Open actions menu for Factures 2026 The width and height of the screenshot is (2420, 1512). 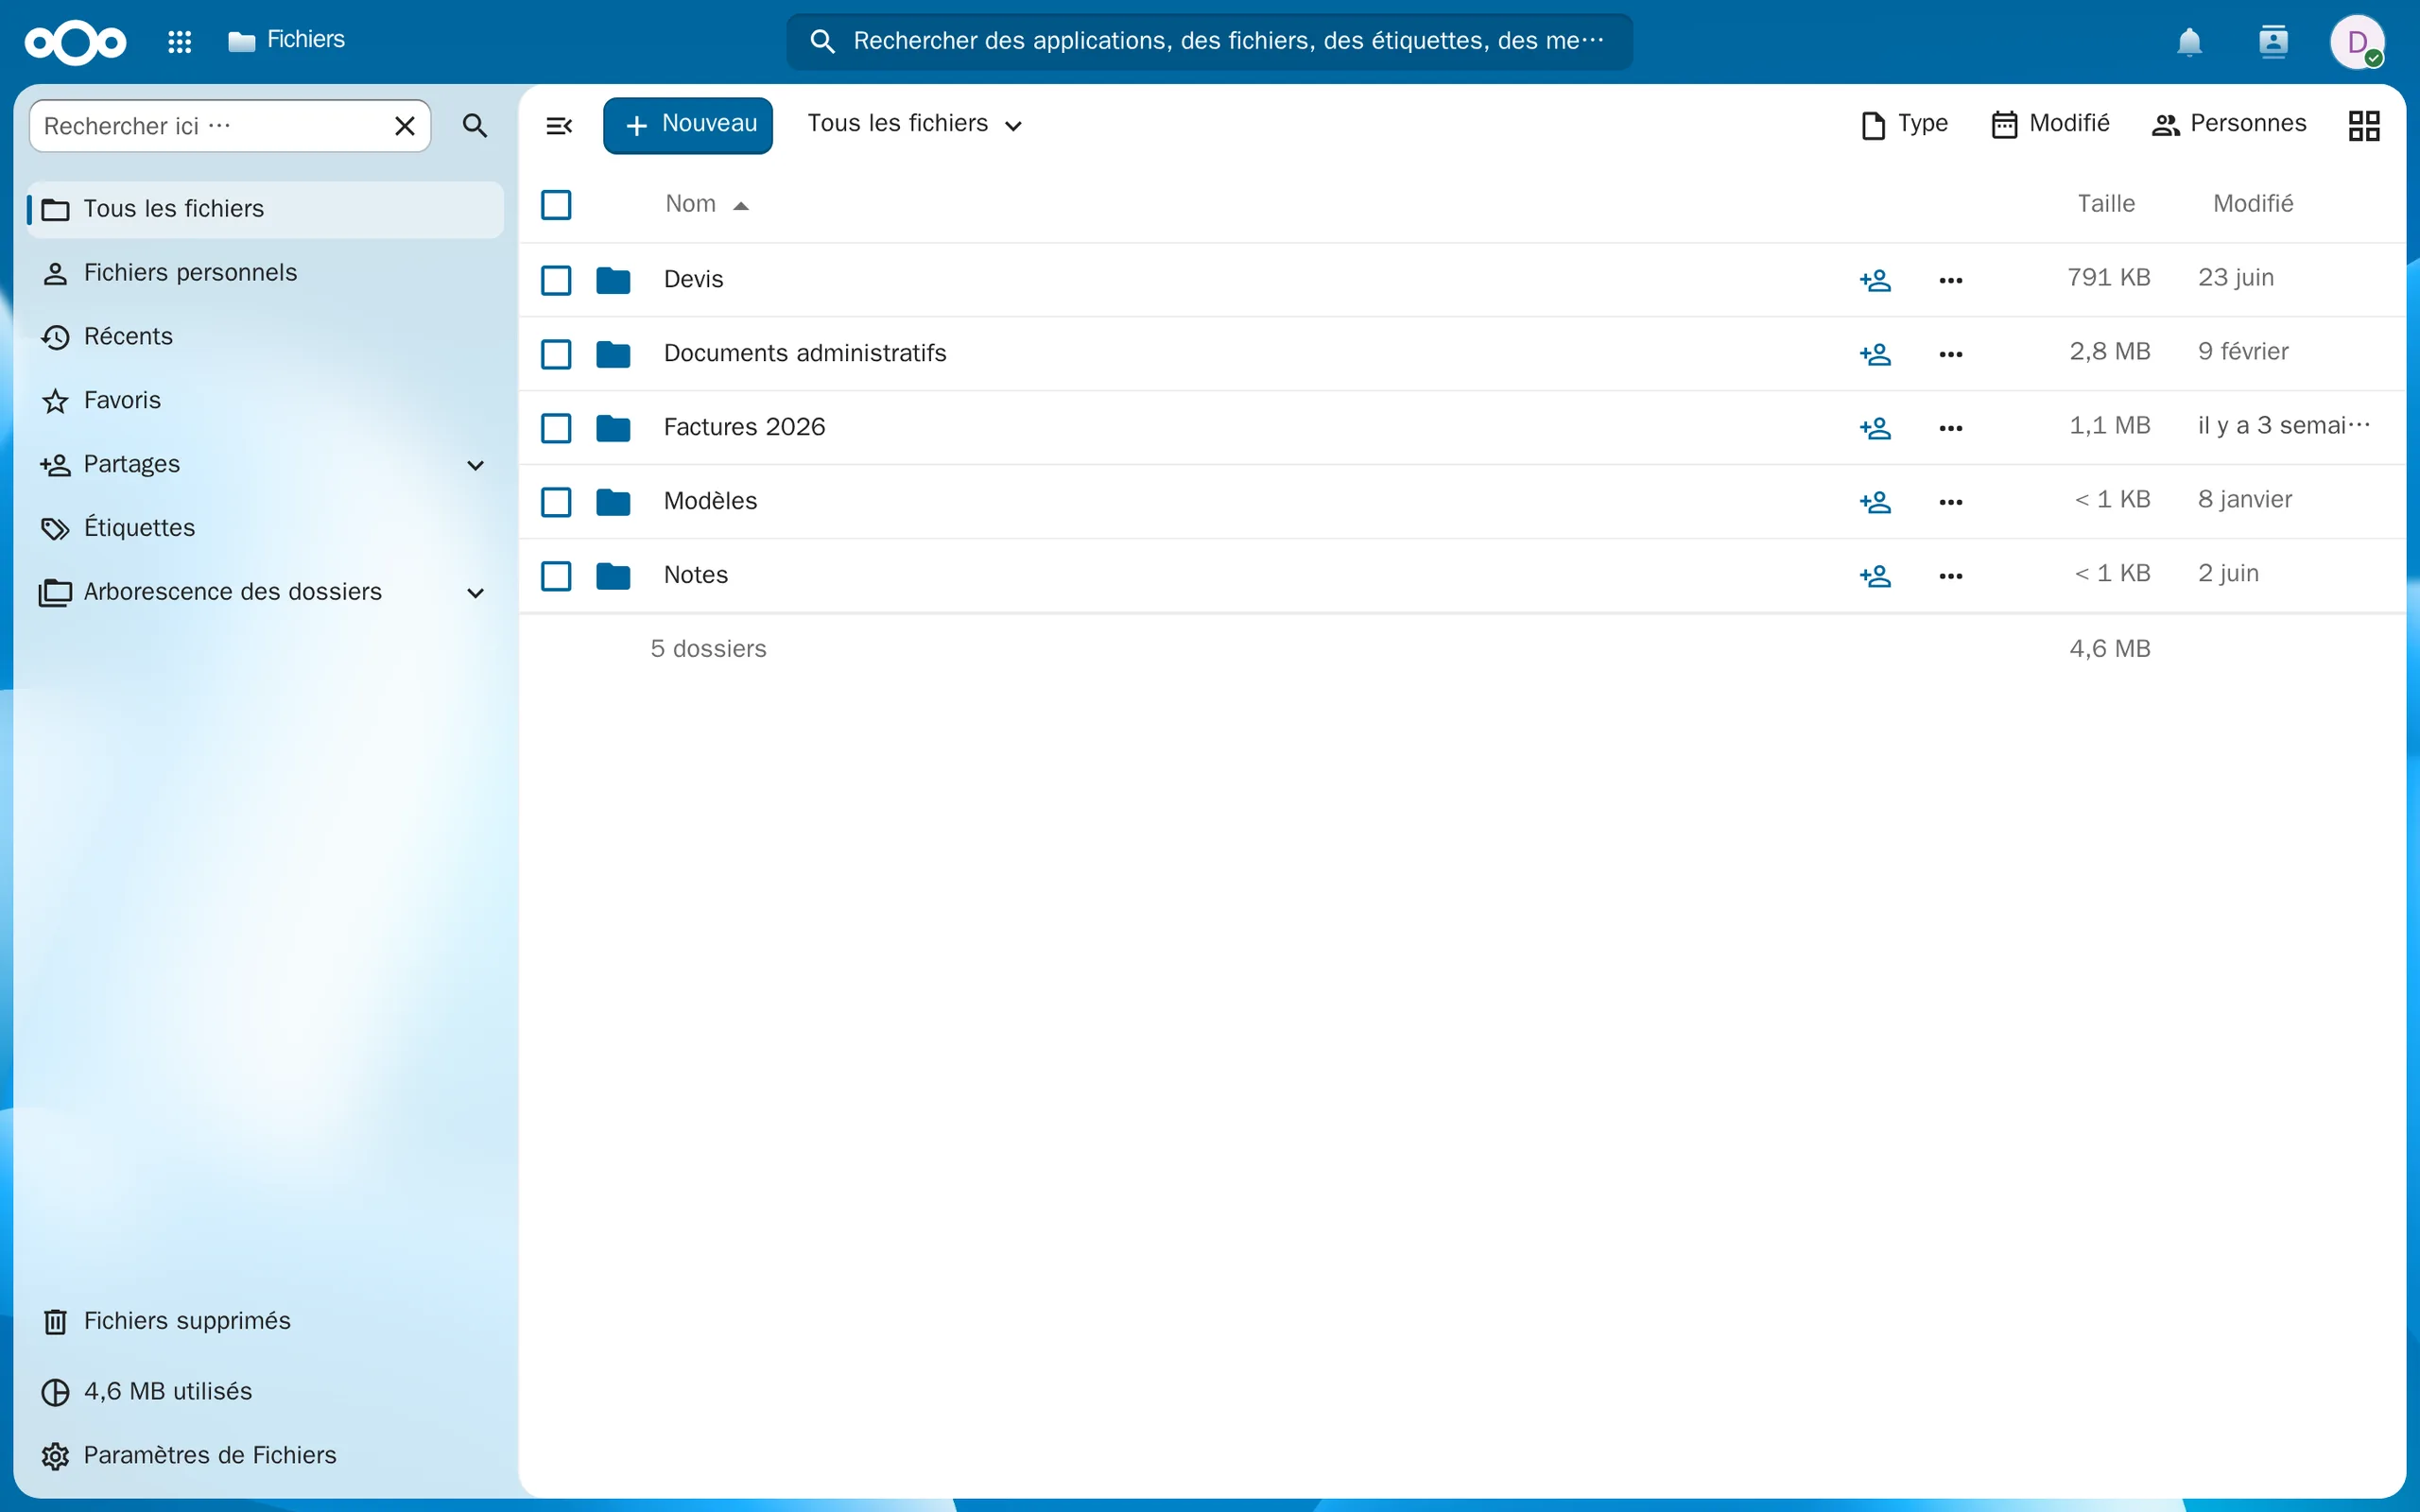(1950, 428)
